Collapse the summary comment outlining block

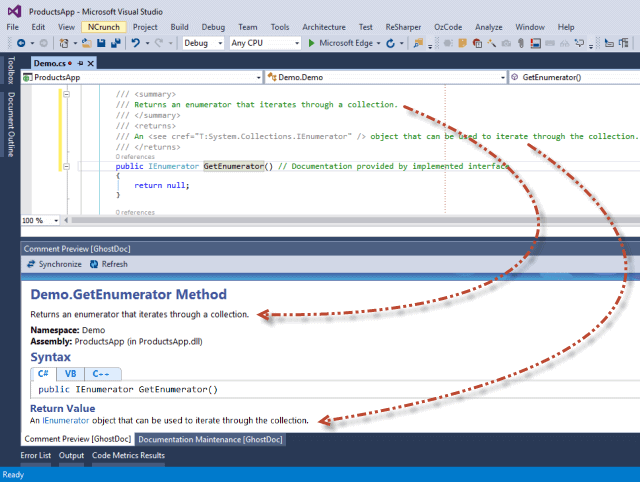tap(66, 94)
